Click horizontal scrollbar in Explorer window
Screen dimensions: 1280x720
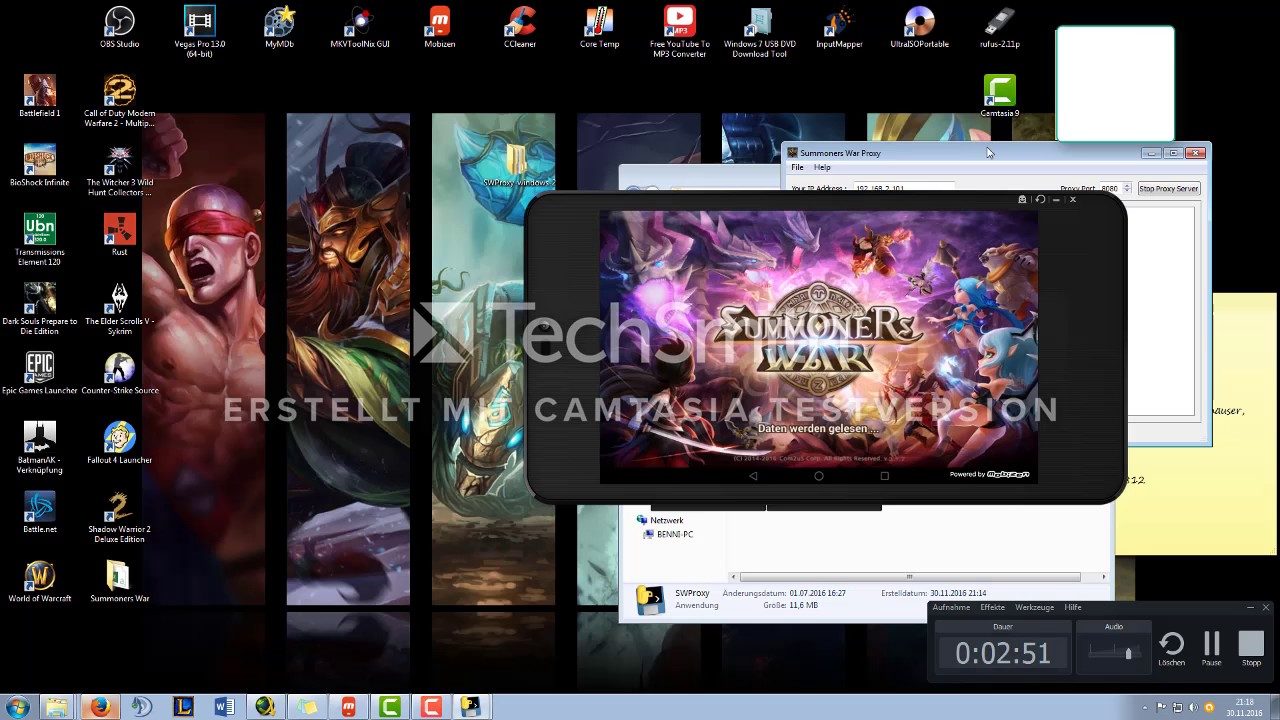pyautogui.click(x=909, y=577)
